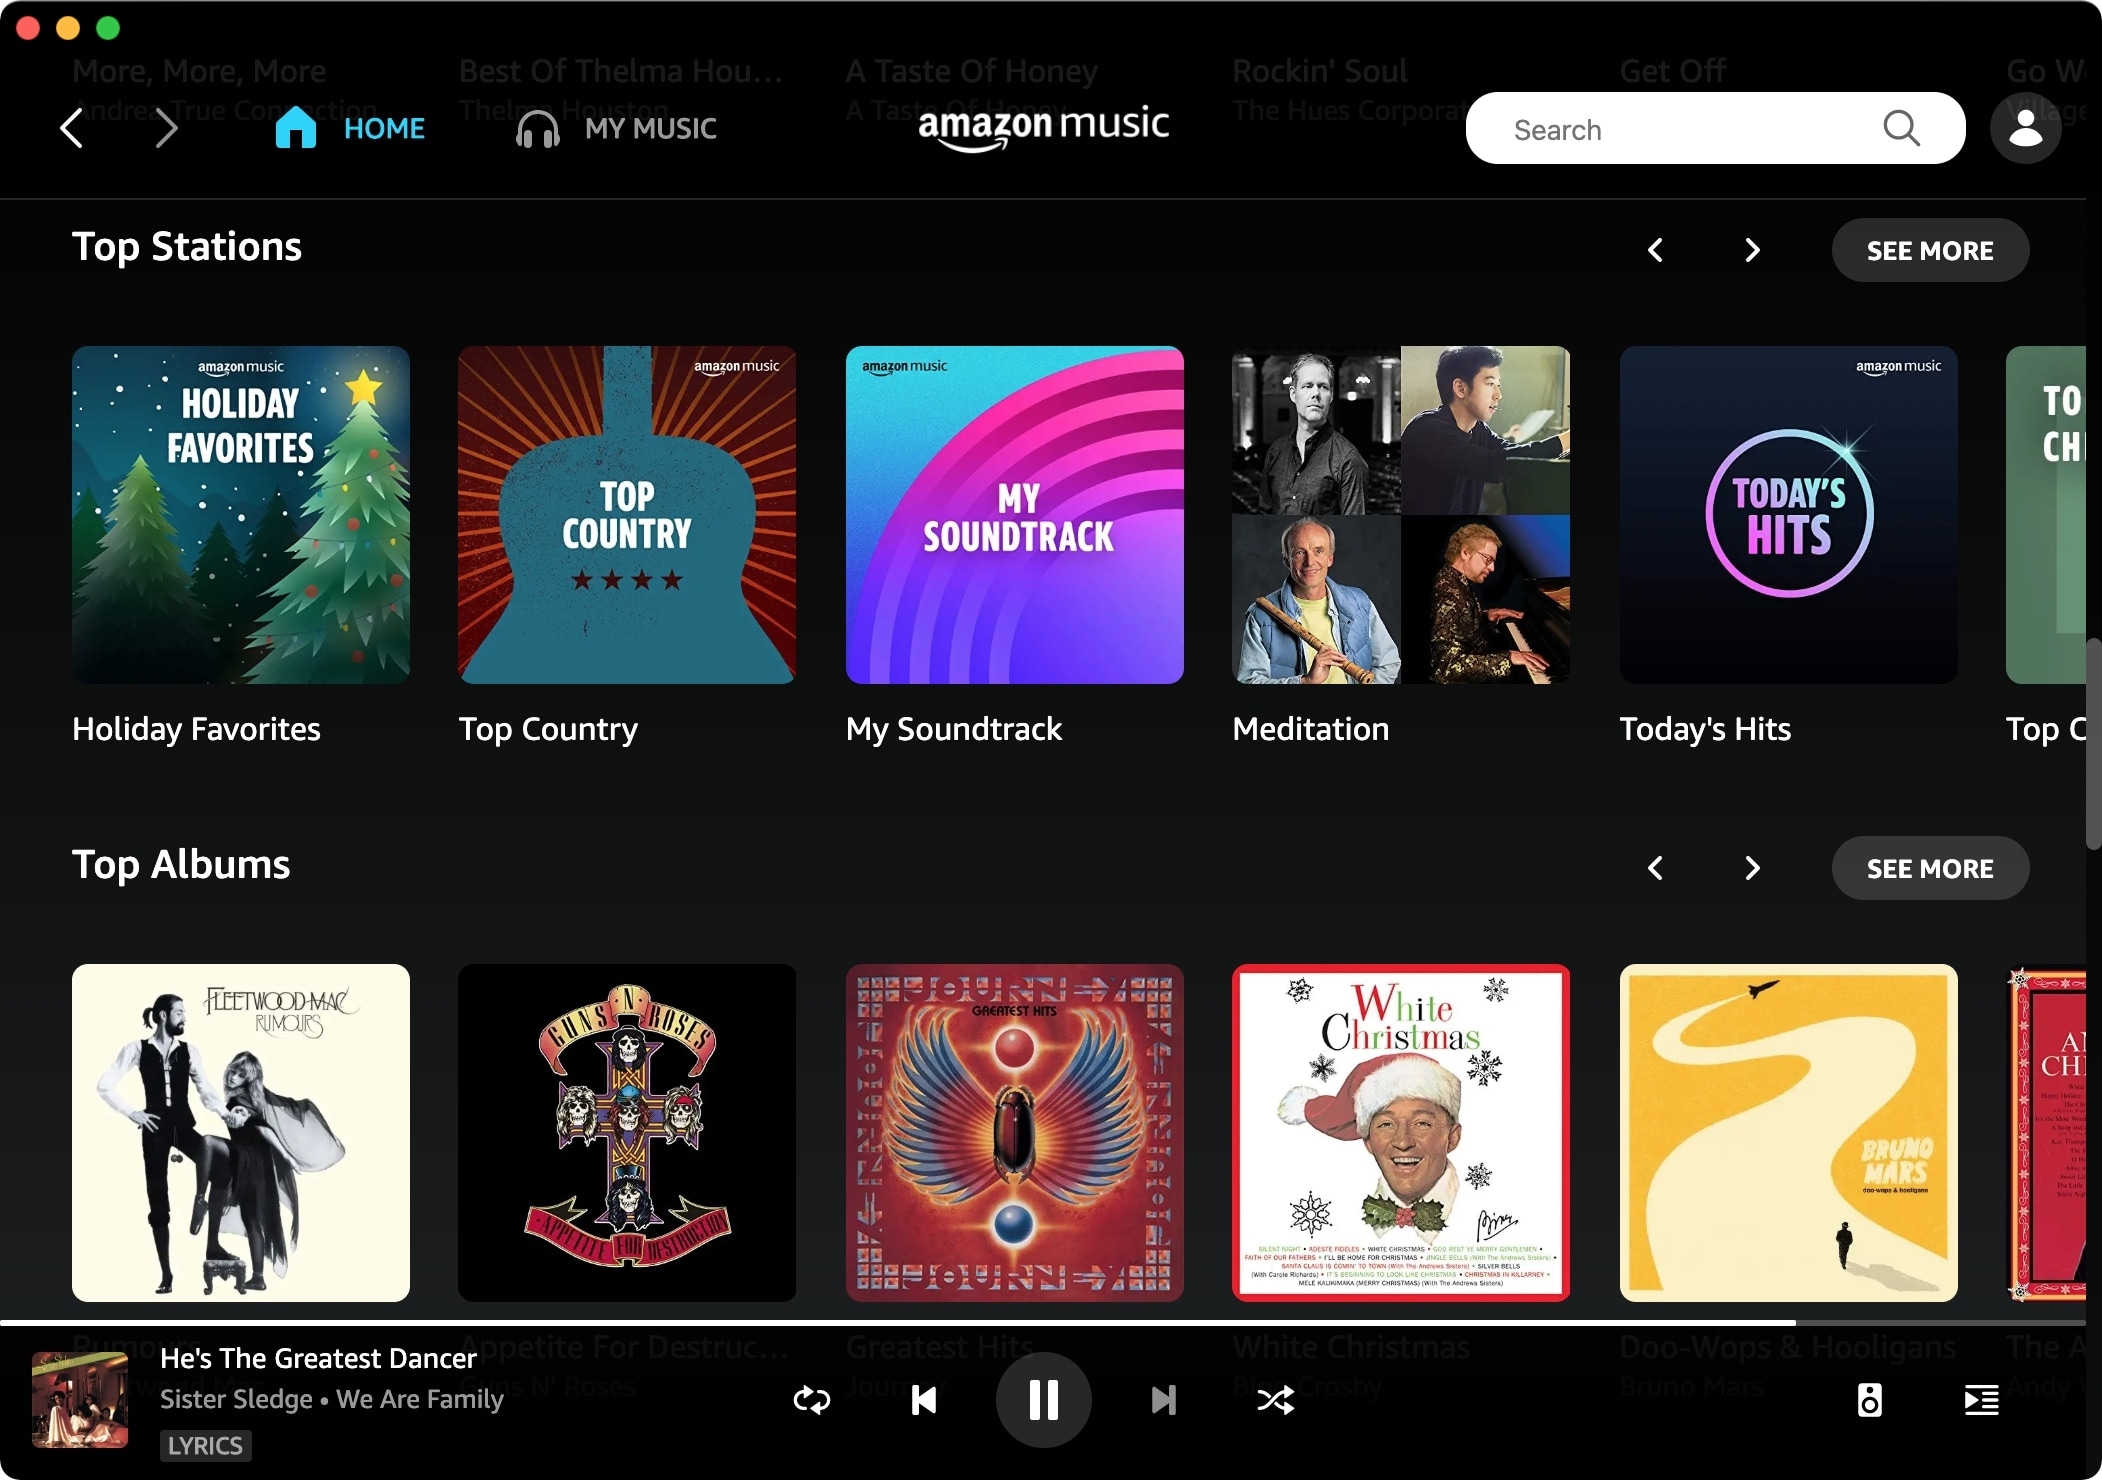Open the user profile account icon
This screenshot has width=2102, height=1480.
coord(2025,129)
